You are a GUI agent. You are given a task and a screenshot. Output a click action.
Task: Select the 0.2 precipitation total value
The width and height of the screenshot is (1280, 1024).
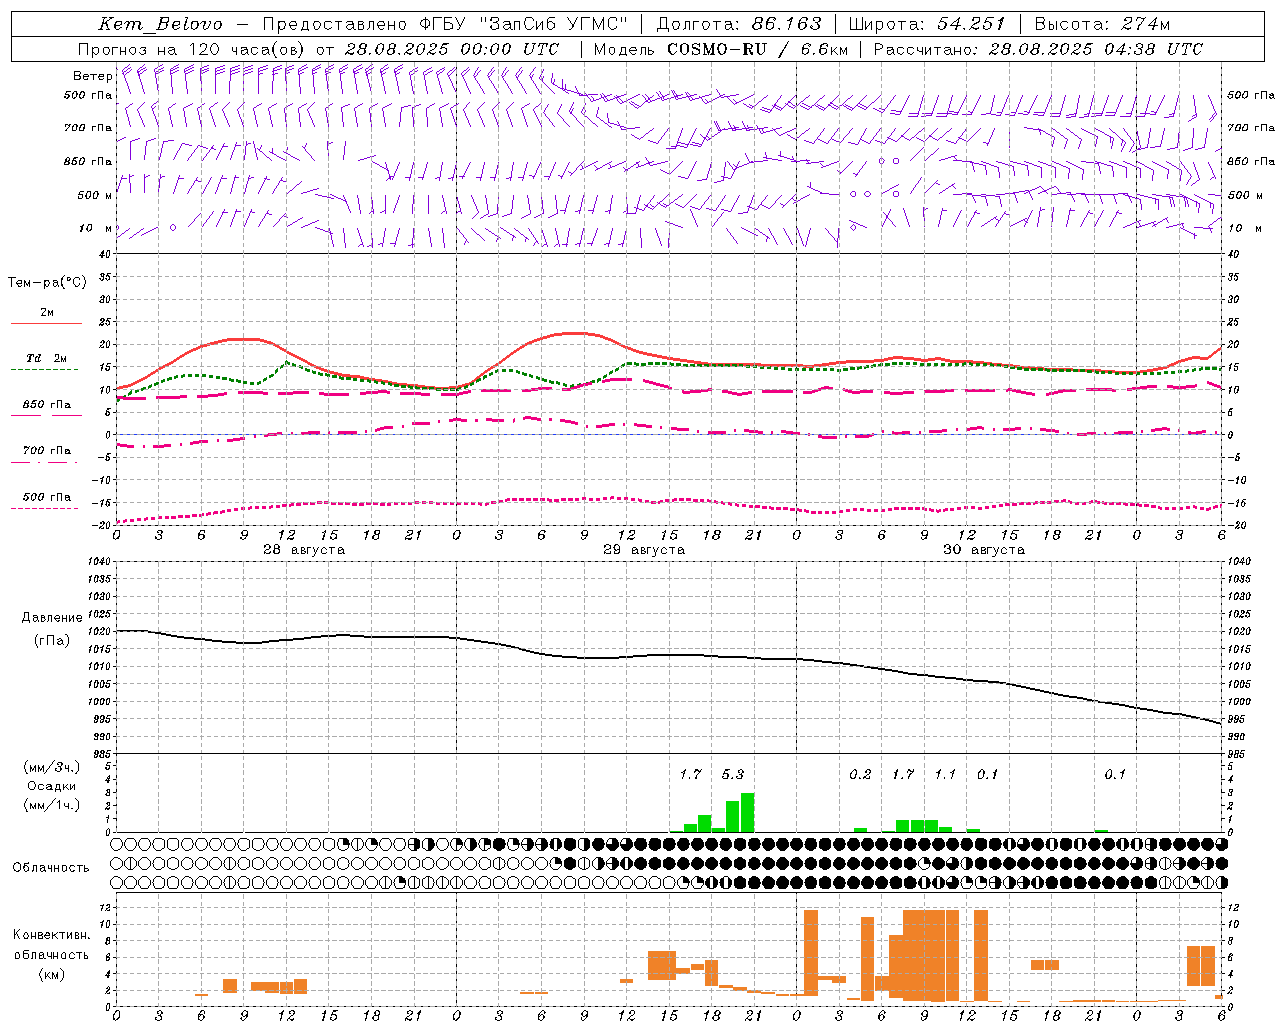(x=860, y=774)
